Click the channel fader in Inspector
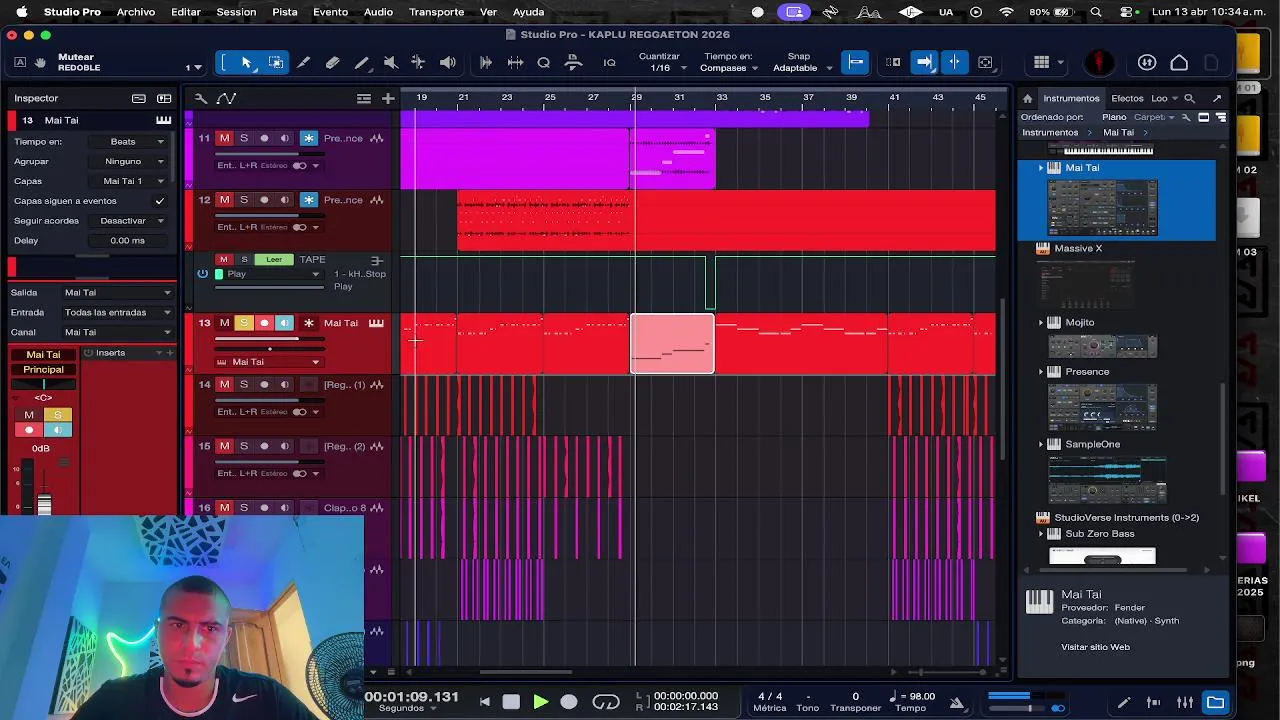This screenshot has height=720, width=1280. (x=44, y=502)
